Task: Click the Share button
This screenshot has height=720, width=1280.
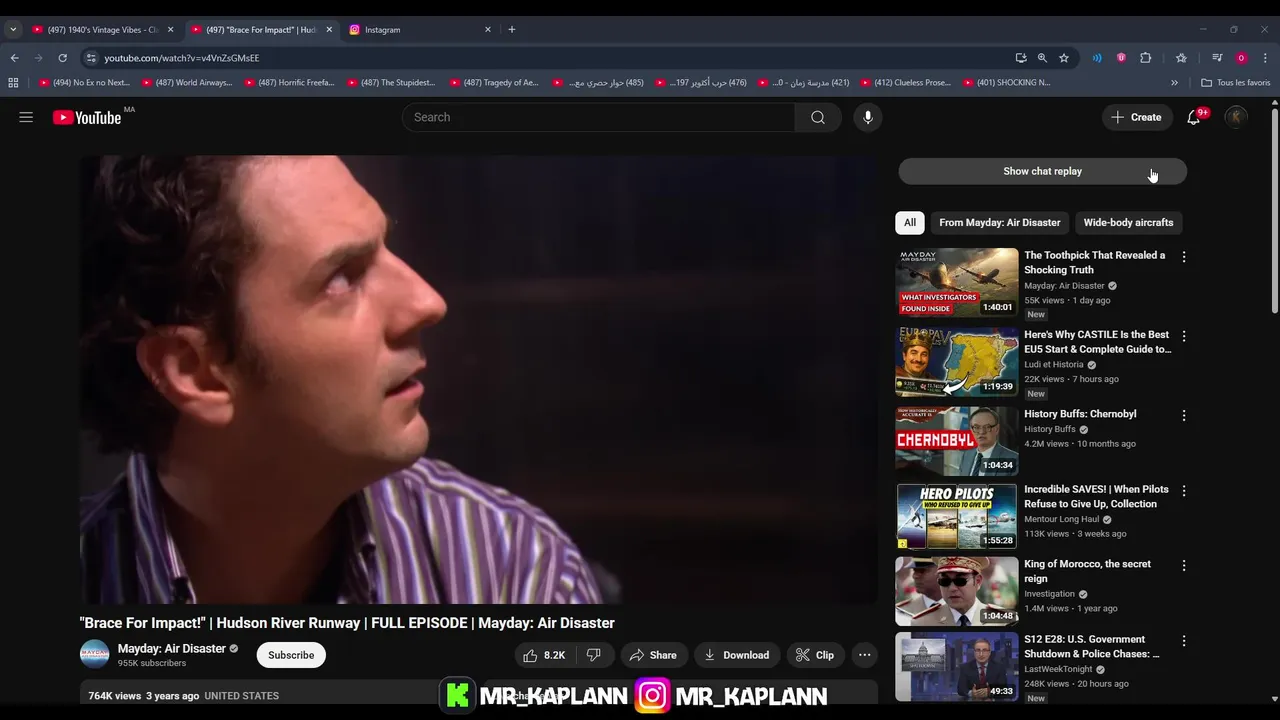Action: 654,655
